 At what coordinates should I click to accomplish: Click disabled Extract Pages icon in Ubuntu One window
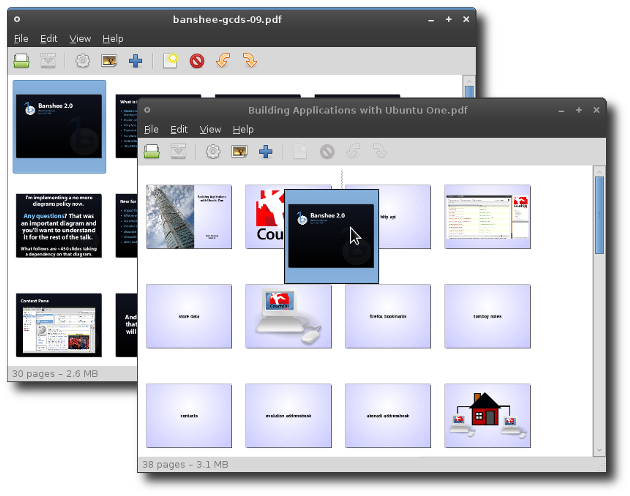point(301,152)
